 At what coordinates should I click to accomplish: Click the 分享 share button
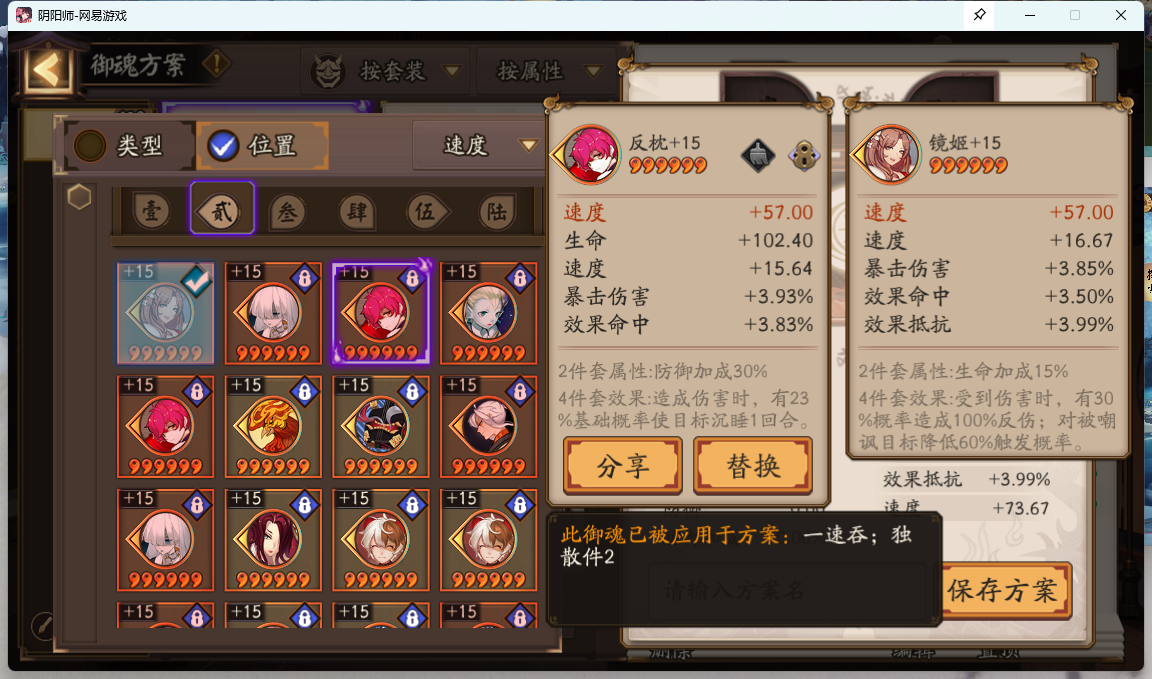coord(623,466)
